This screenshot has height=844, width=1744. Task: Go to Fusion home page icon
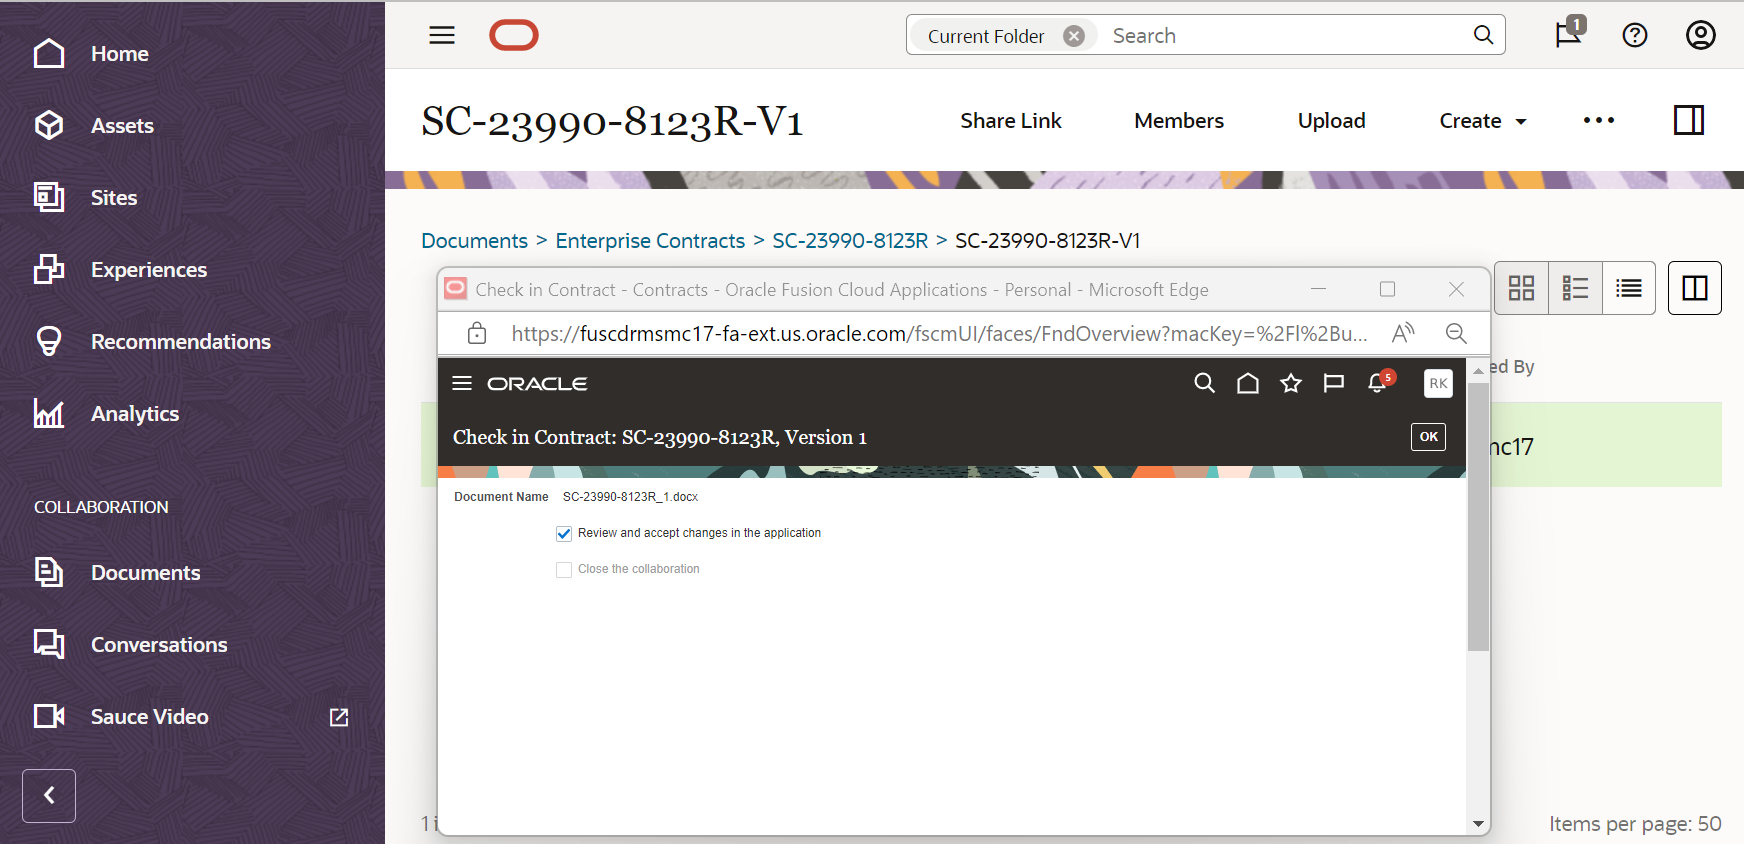point(1248,383)
